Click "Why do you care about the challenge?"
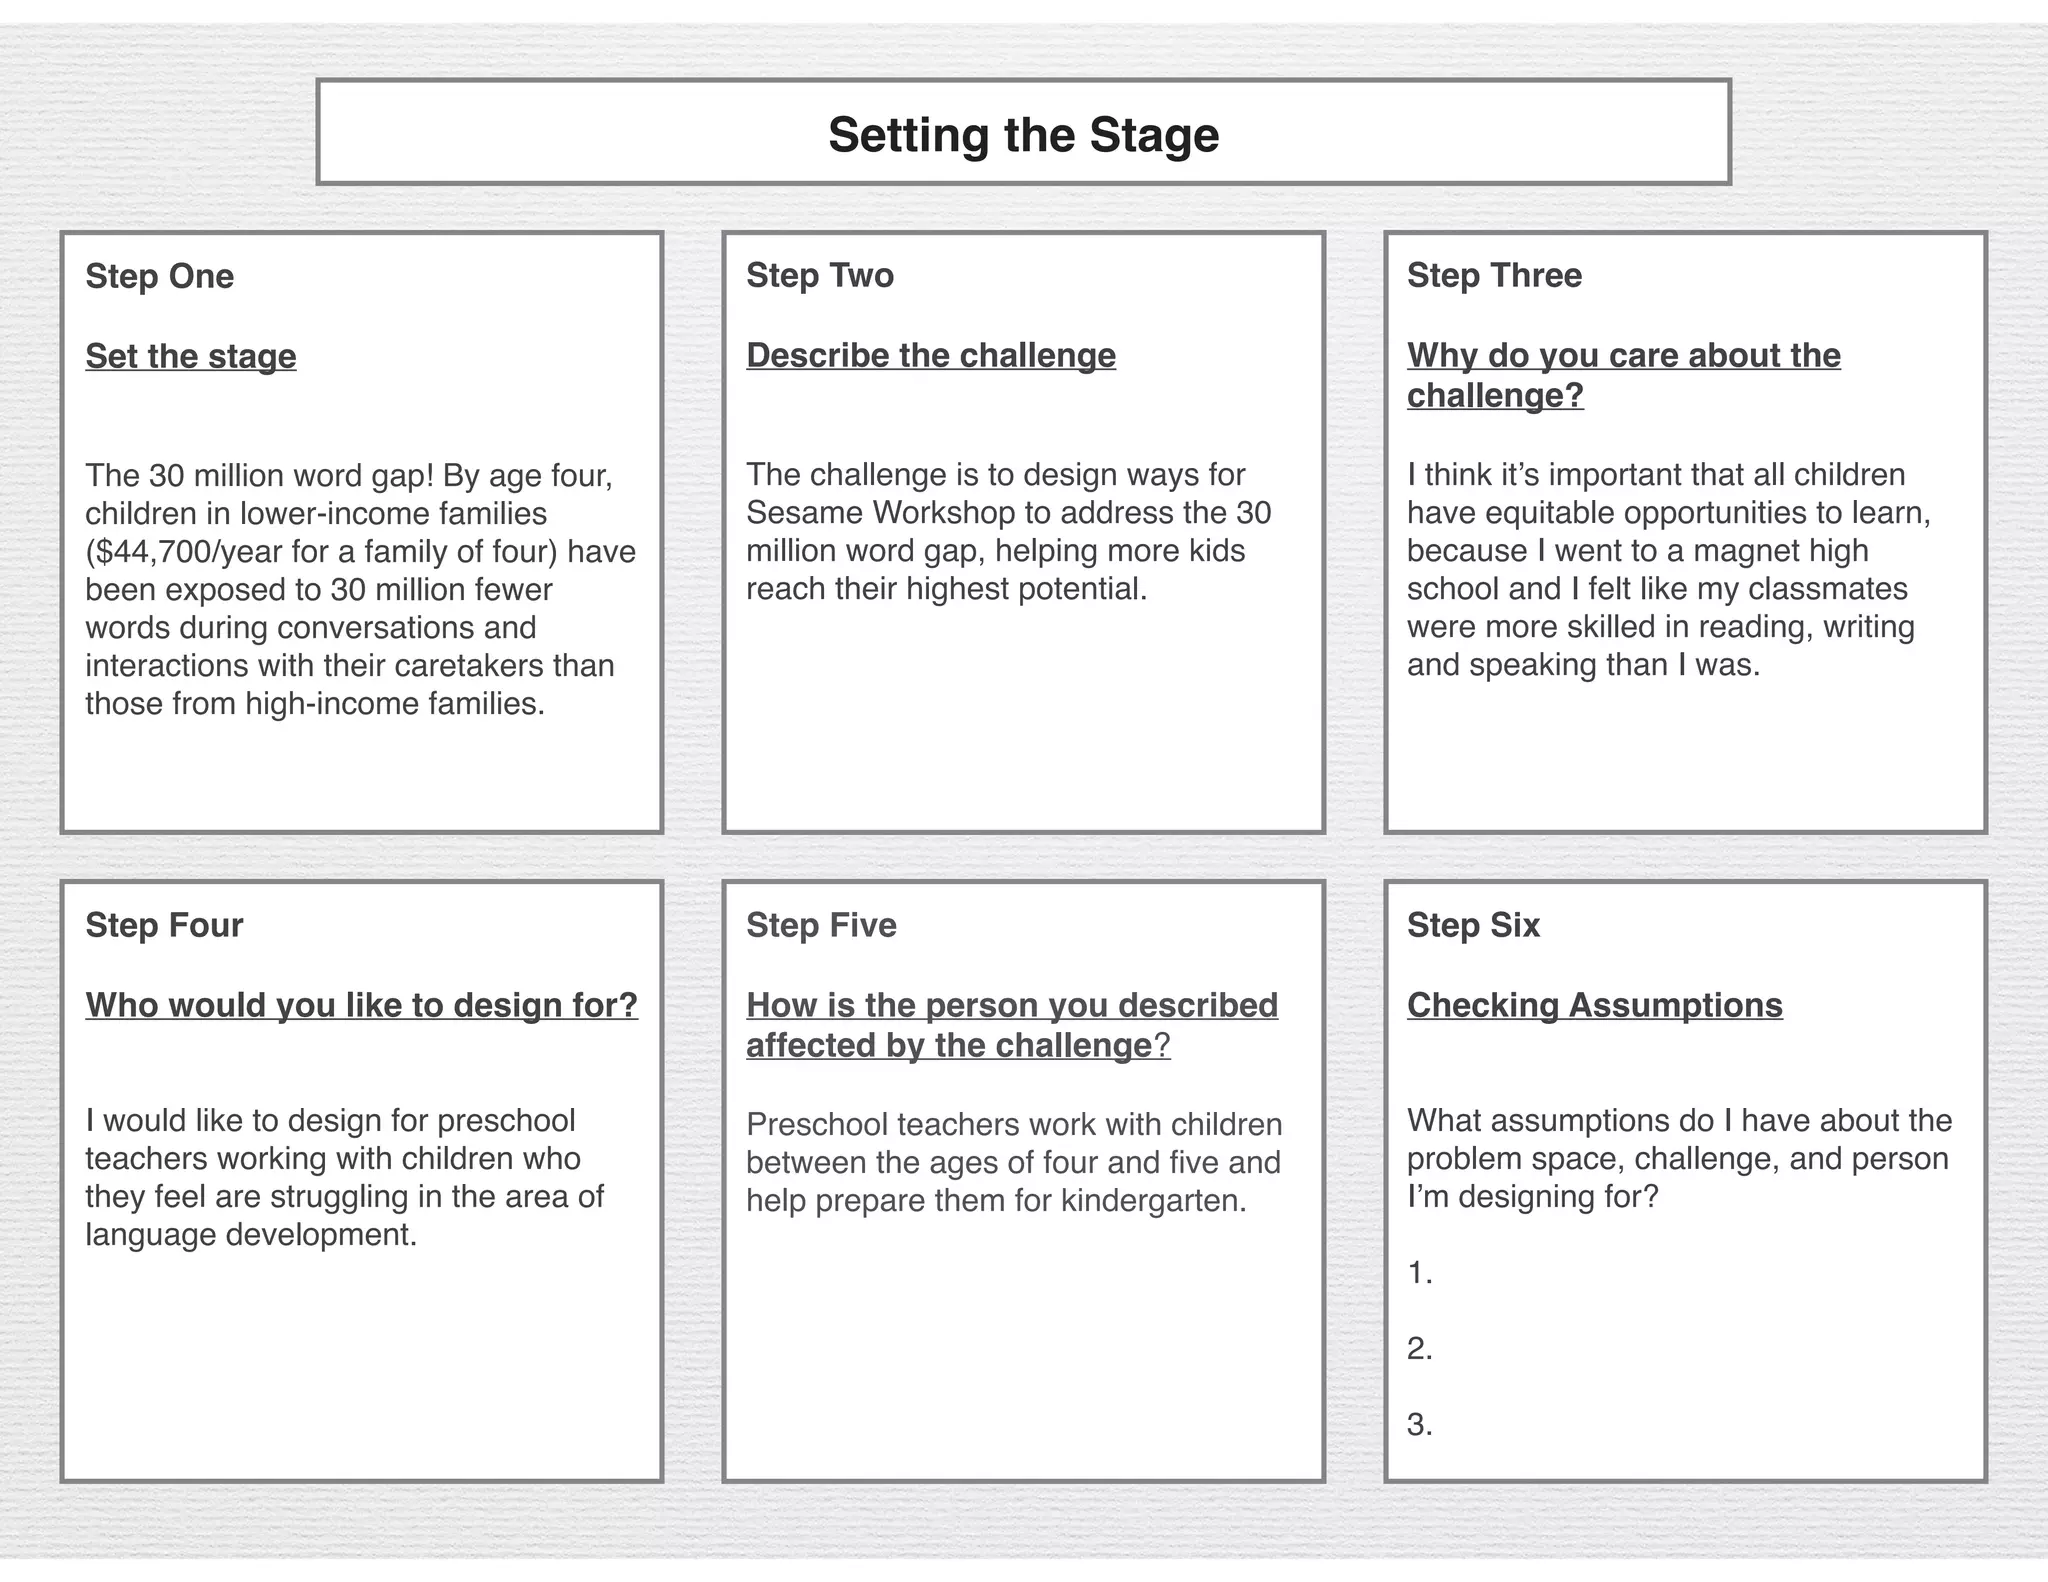 click(x=1623, y=375)
